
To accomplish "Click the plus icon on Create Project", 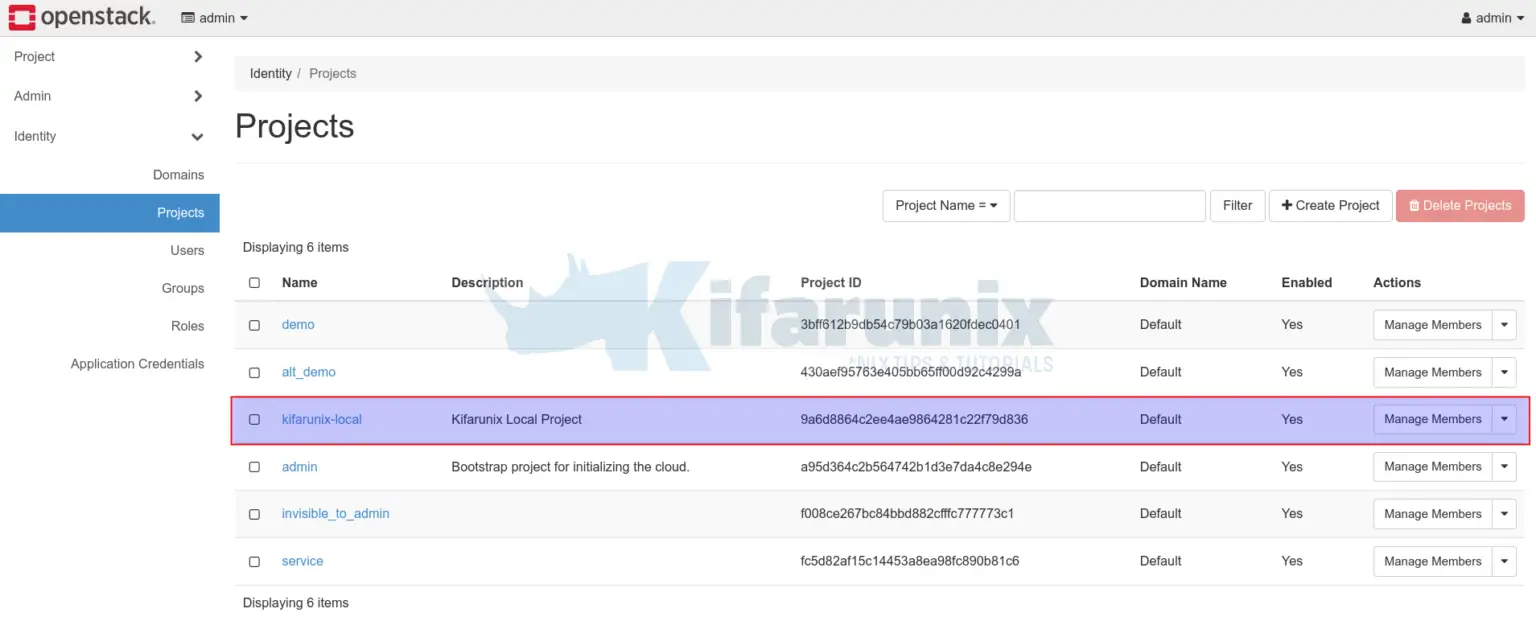I will point(1286,205).
